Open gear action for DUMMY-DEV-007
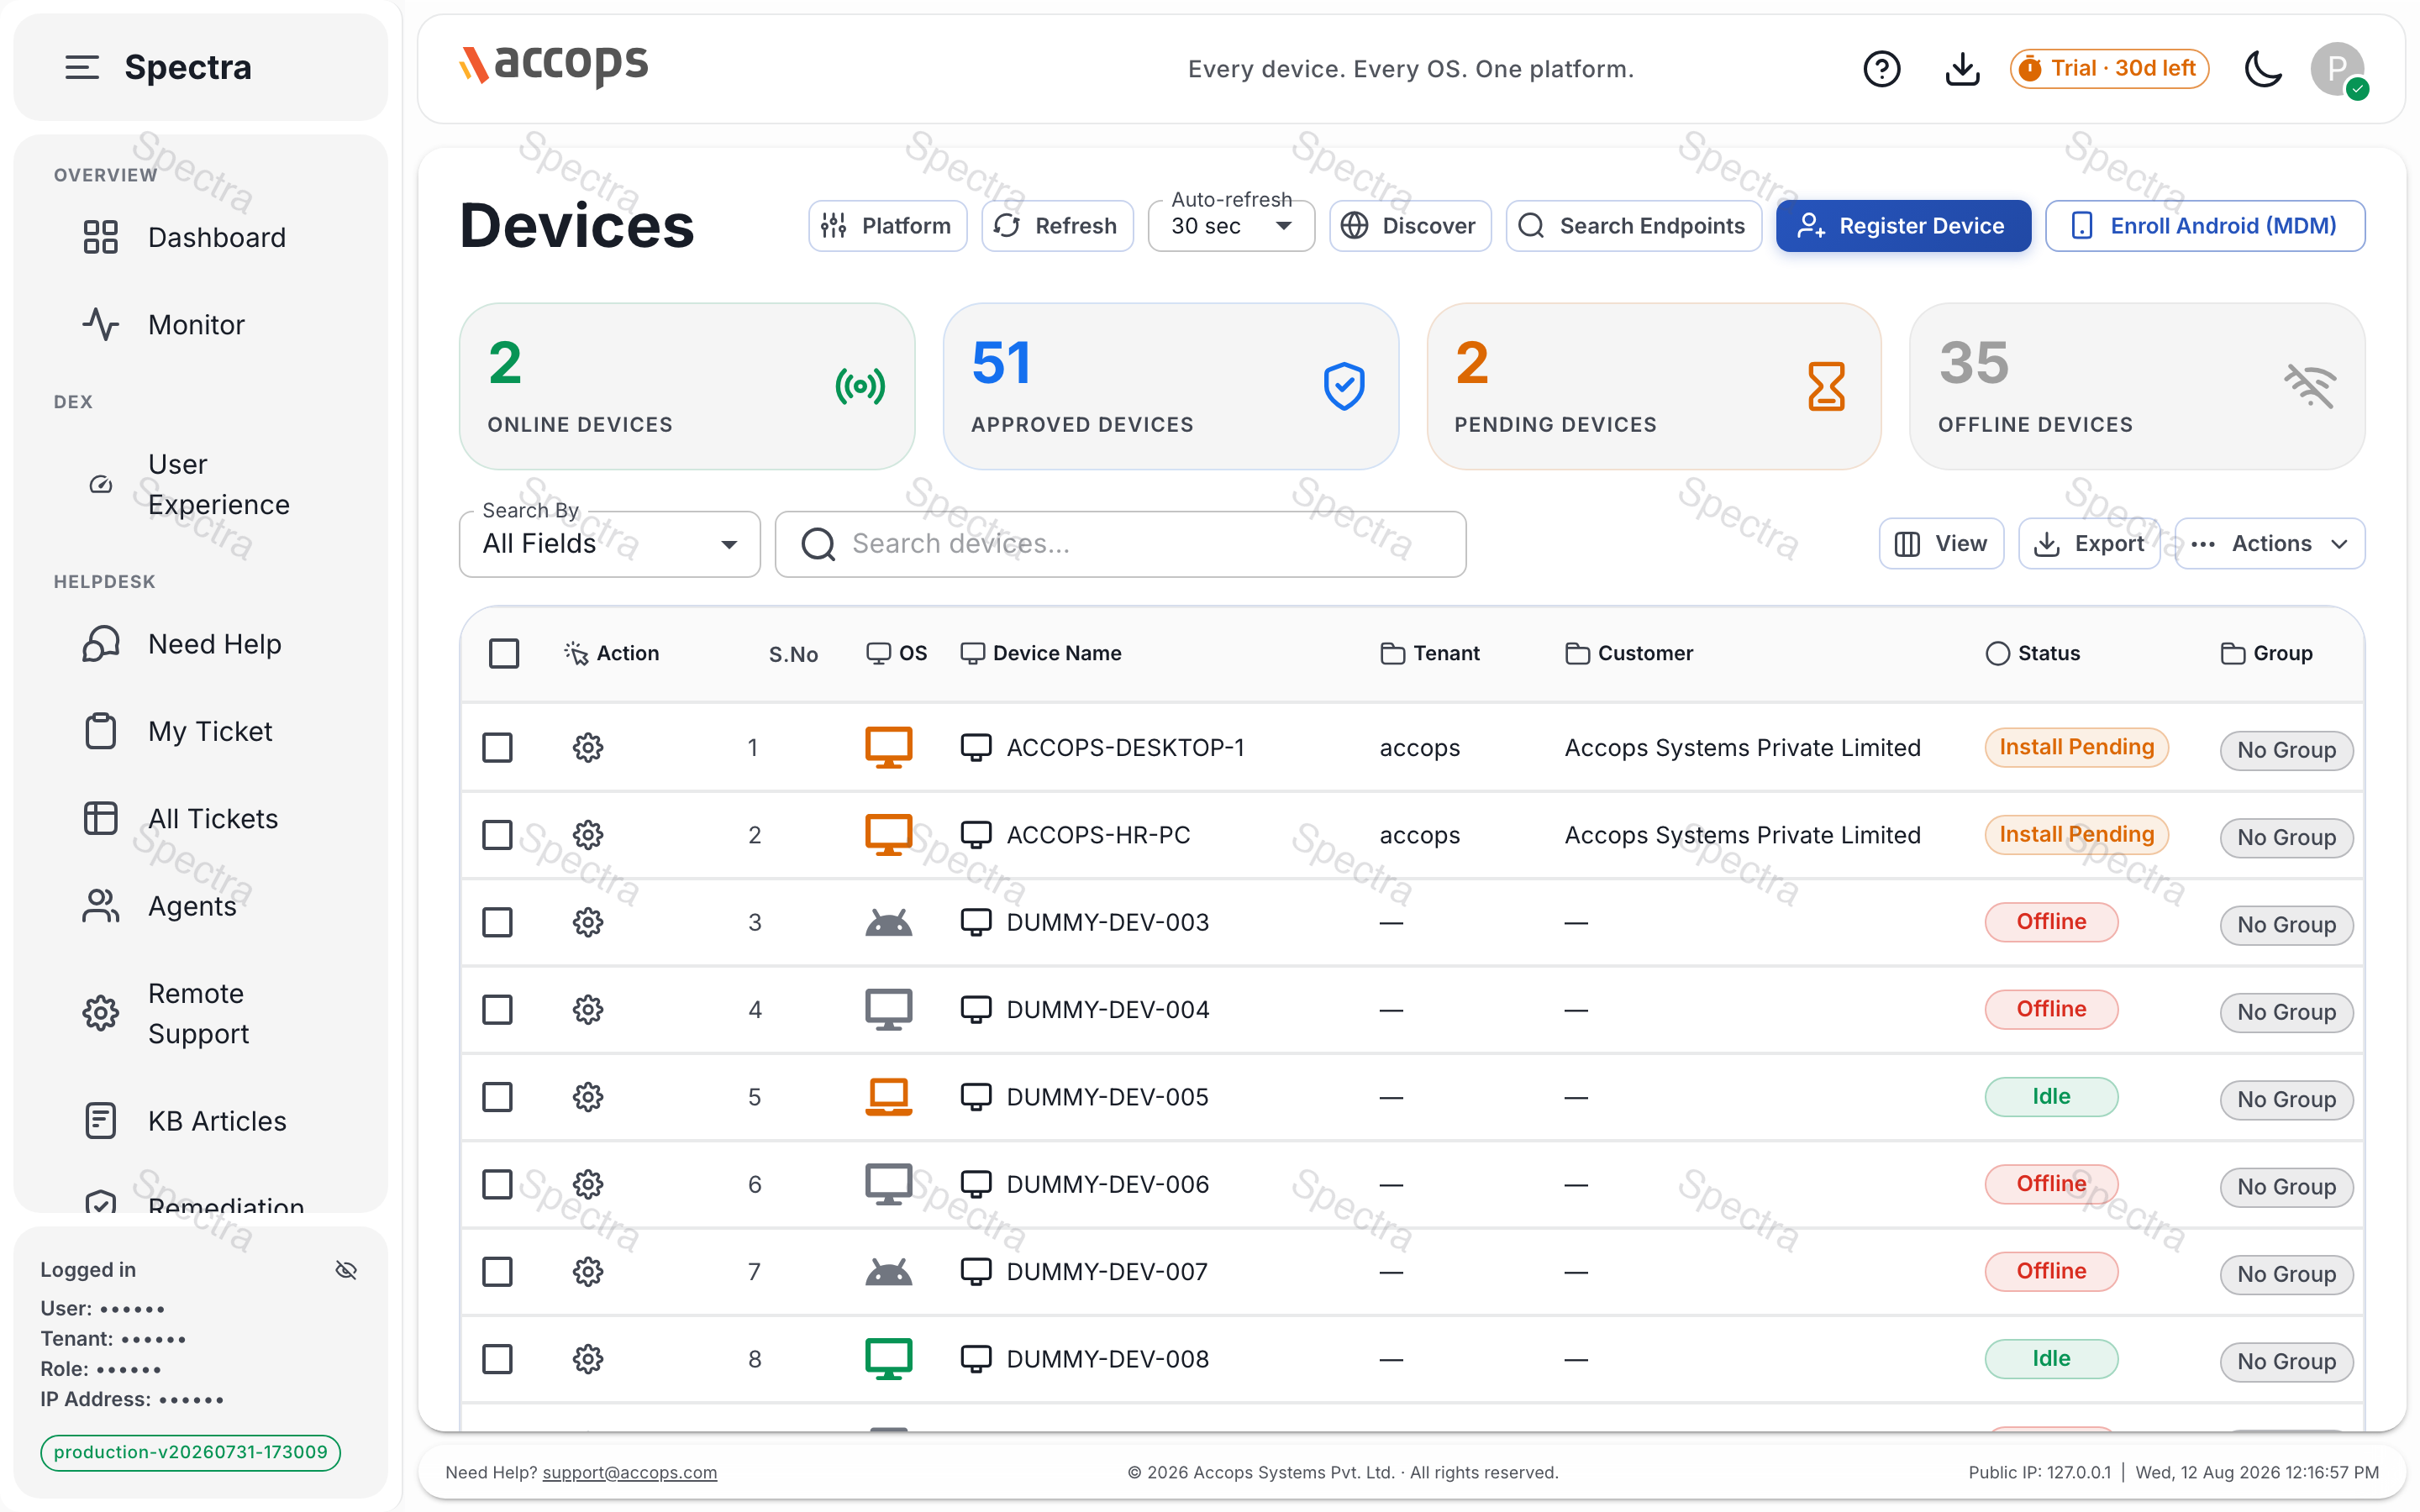2420x1512 pixels. pos(588,1271)
